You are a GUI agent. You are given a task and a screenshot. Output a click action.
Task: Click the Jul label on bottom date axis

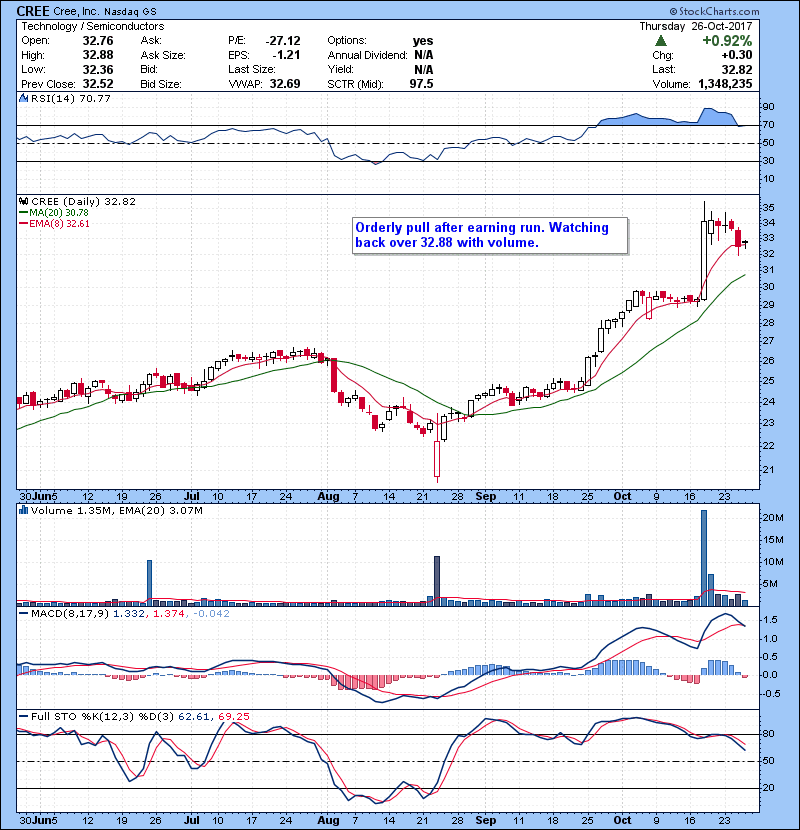point(192,820)
